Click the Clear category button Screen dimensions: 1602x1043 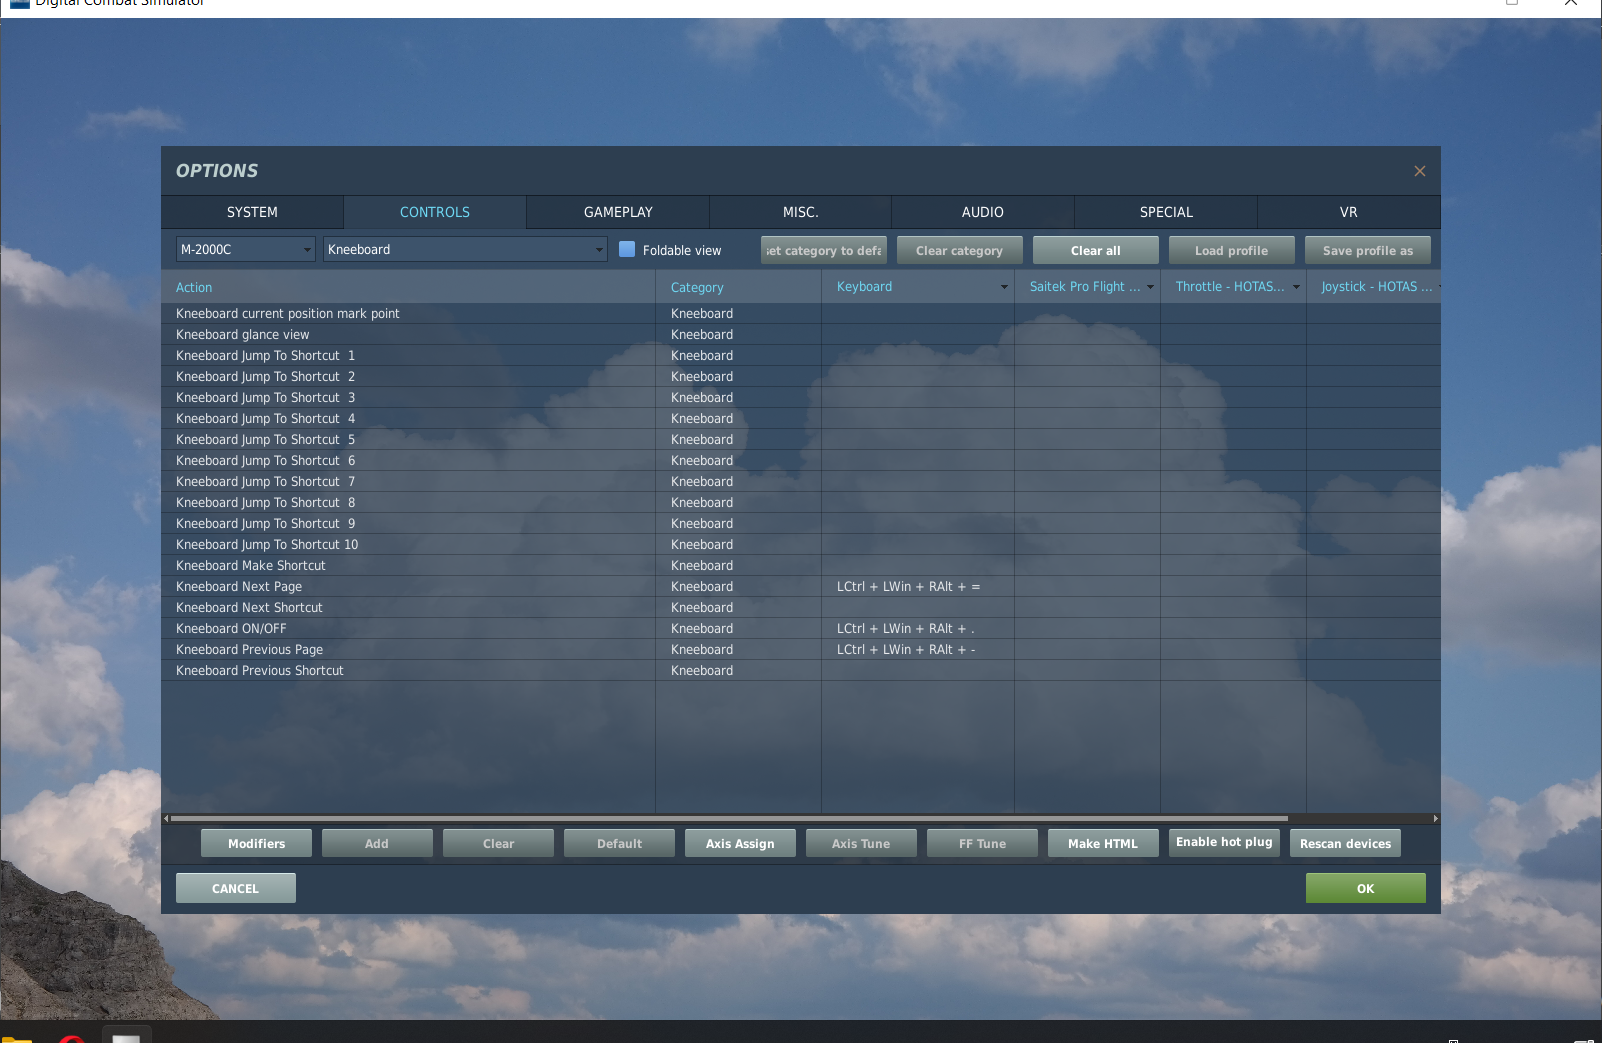click(960, 250)
